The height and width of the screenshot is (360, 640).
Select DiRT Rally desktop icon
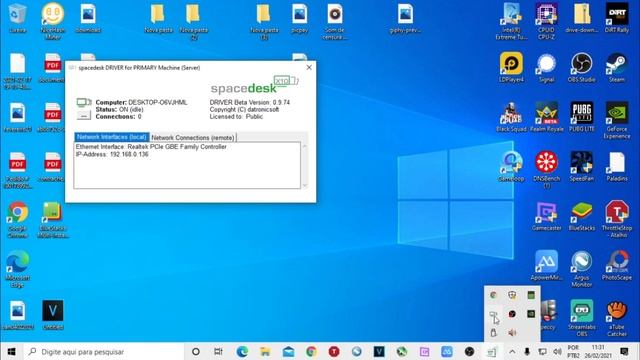(x=617, y=18)
